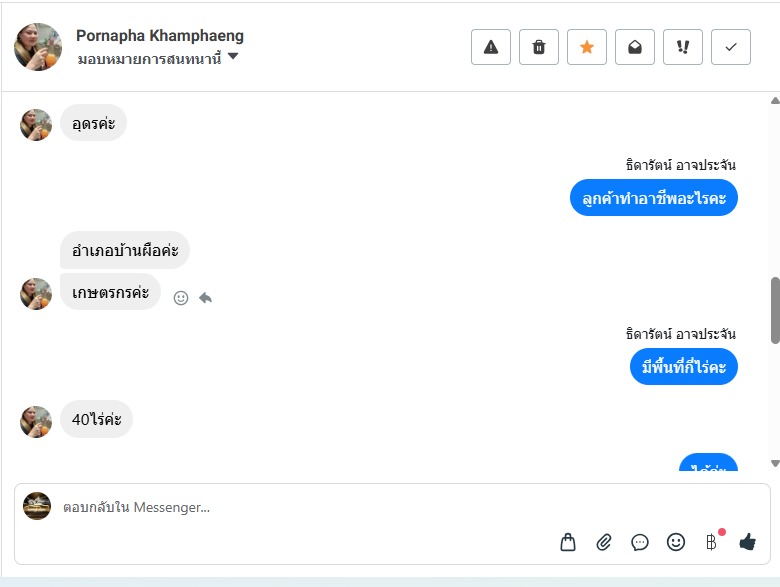Attach a file using the paperclip icon

[x=604, y=542]
